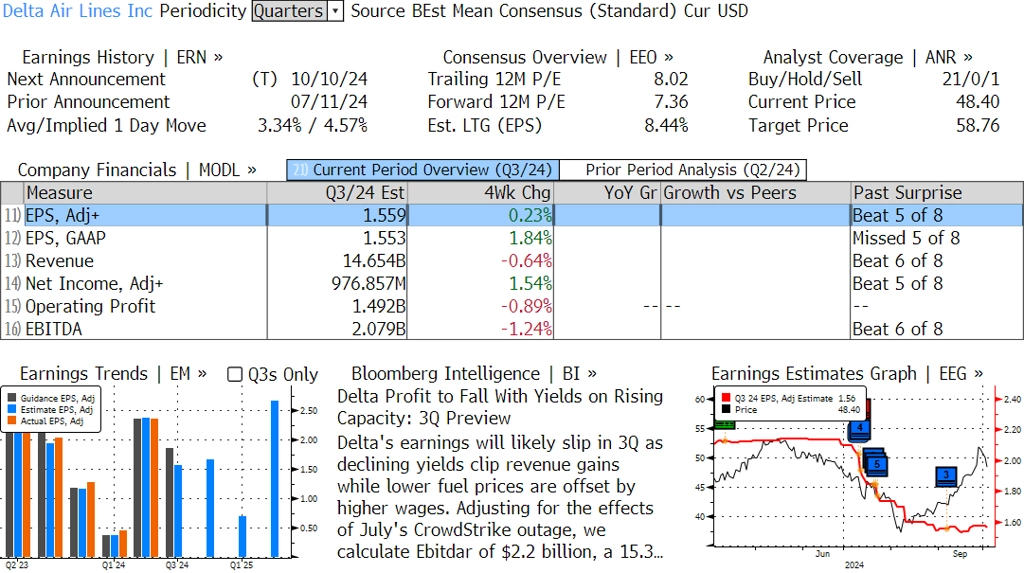The height and width of the screenshot is (573, 1024).
Task: Click the 4Wk Chg column header
Action: 481,193
